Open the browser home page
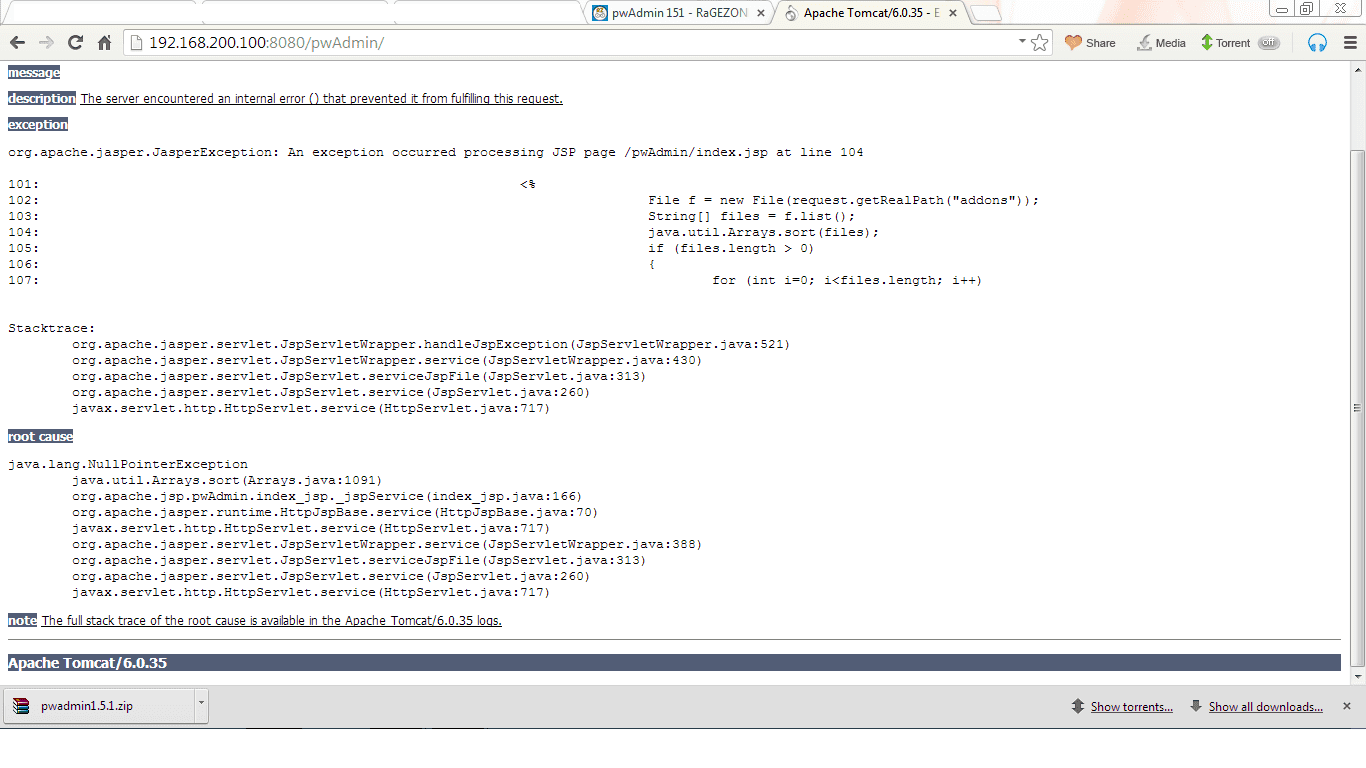This screenshot has height=768, width=1366. pos(104,42)
